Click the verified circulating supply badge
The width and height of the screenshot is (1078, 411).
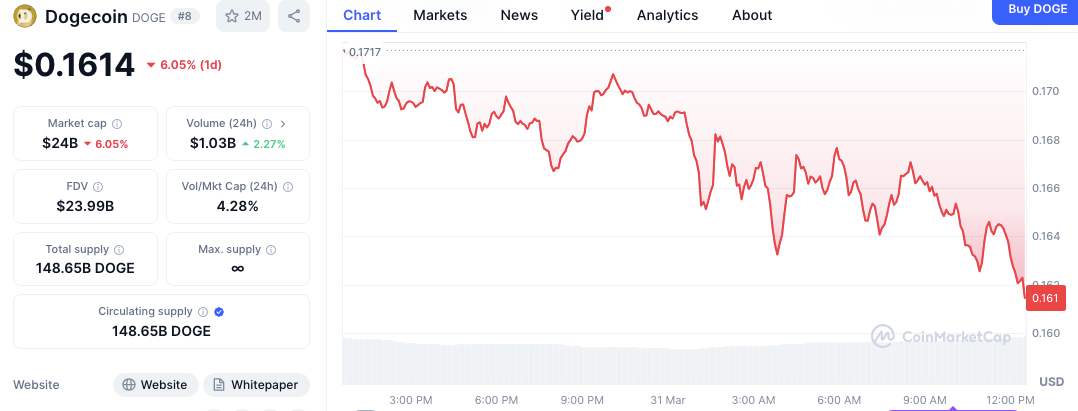[219, 312]
